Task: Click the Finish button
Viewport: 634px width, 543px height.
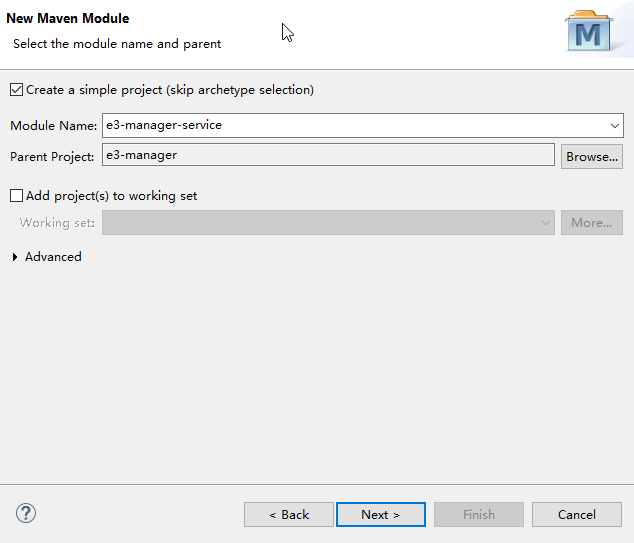Action: [x=478, y=514]
